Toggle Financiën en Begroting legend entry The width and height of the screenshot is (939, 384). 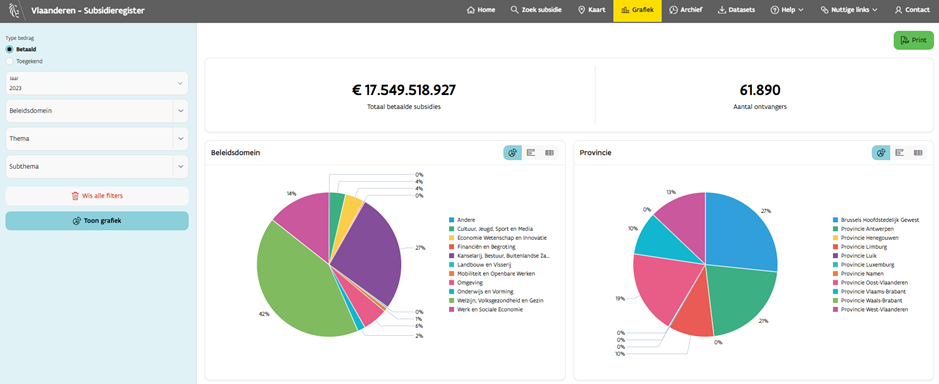[483, 247]
